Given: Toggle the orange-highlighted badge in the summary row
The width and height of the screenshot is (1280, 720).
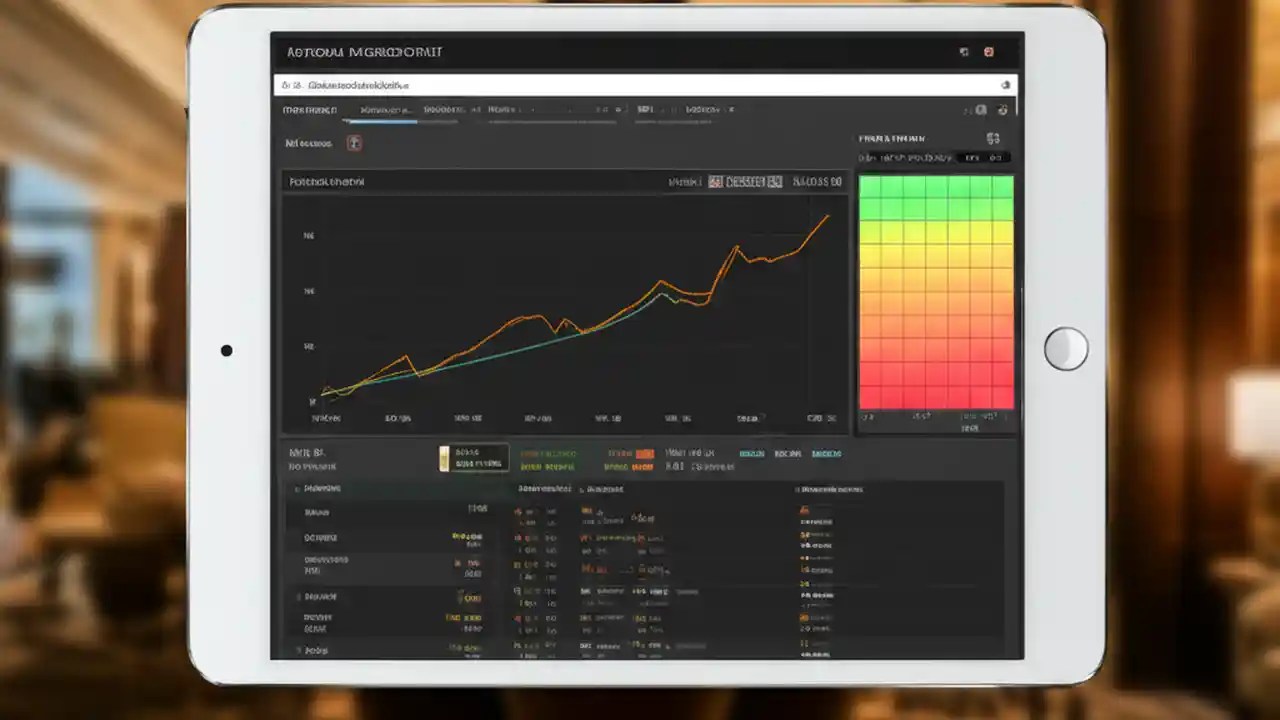Looking at the screenshot, I should [x=645, y=453].
